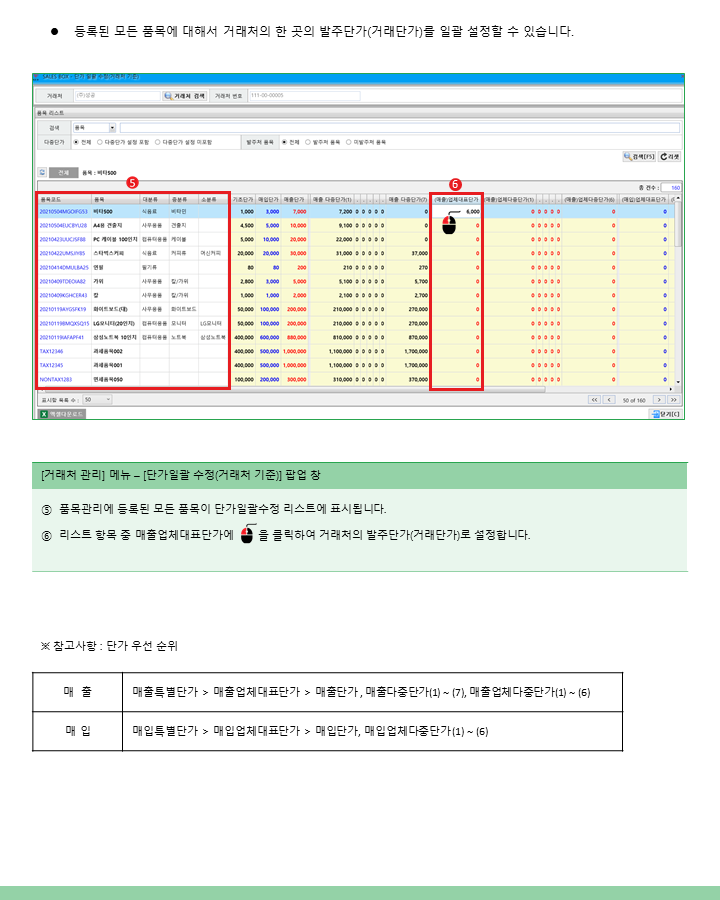Image resolution: width=720 pixels, height=900 pixels.
Task: Select 다중단가 전체 radio button
Action: (76, 142)
